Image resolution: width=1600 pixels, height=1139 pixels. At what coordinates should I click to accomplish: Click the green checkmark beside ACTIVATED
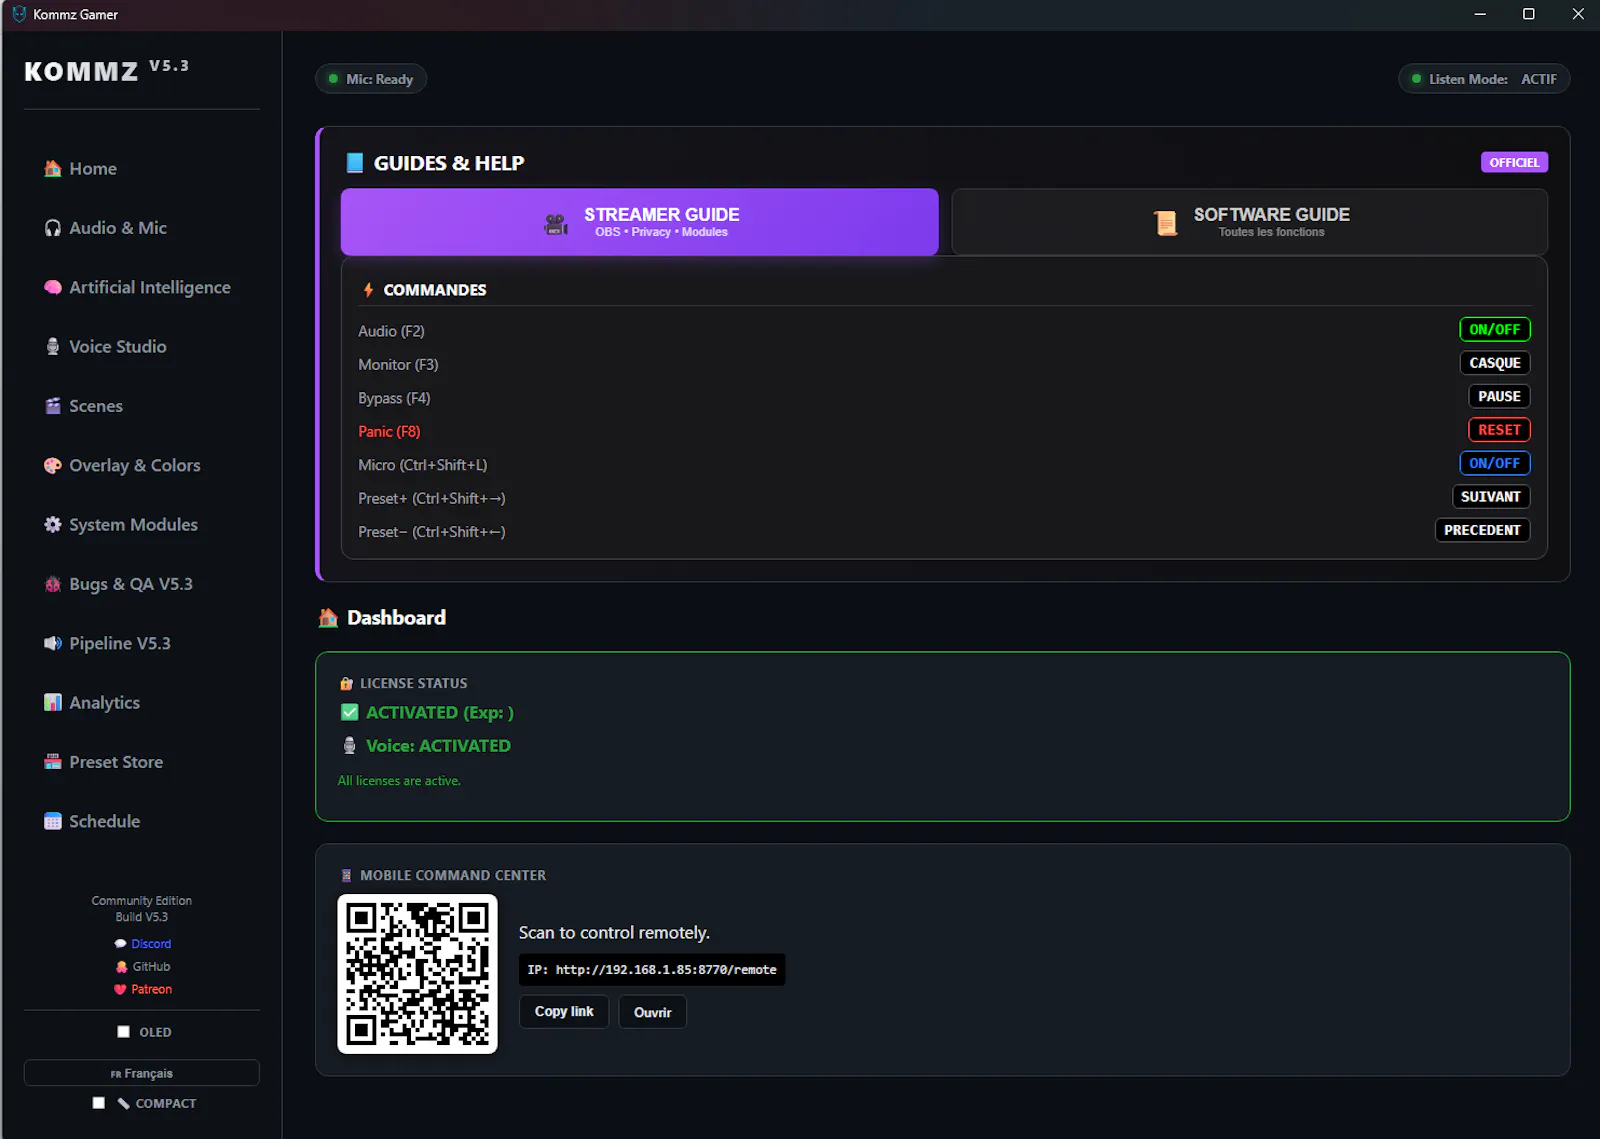tap(350, 713)
